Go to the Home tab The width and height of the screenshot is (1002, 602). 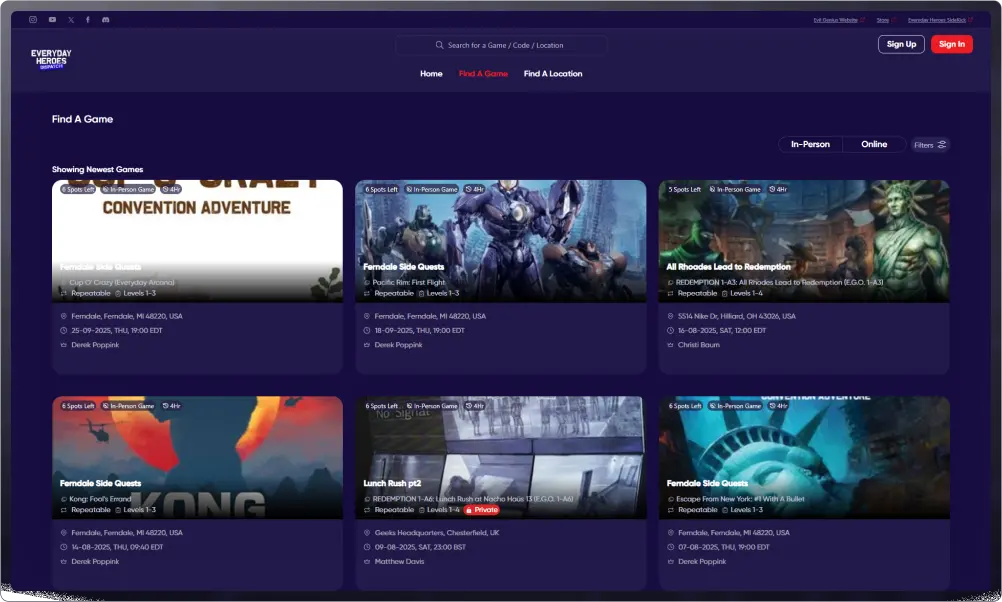point(431,73)
